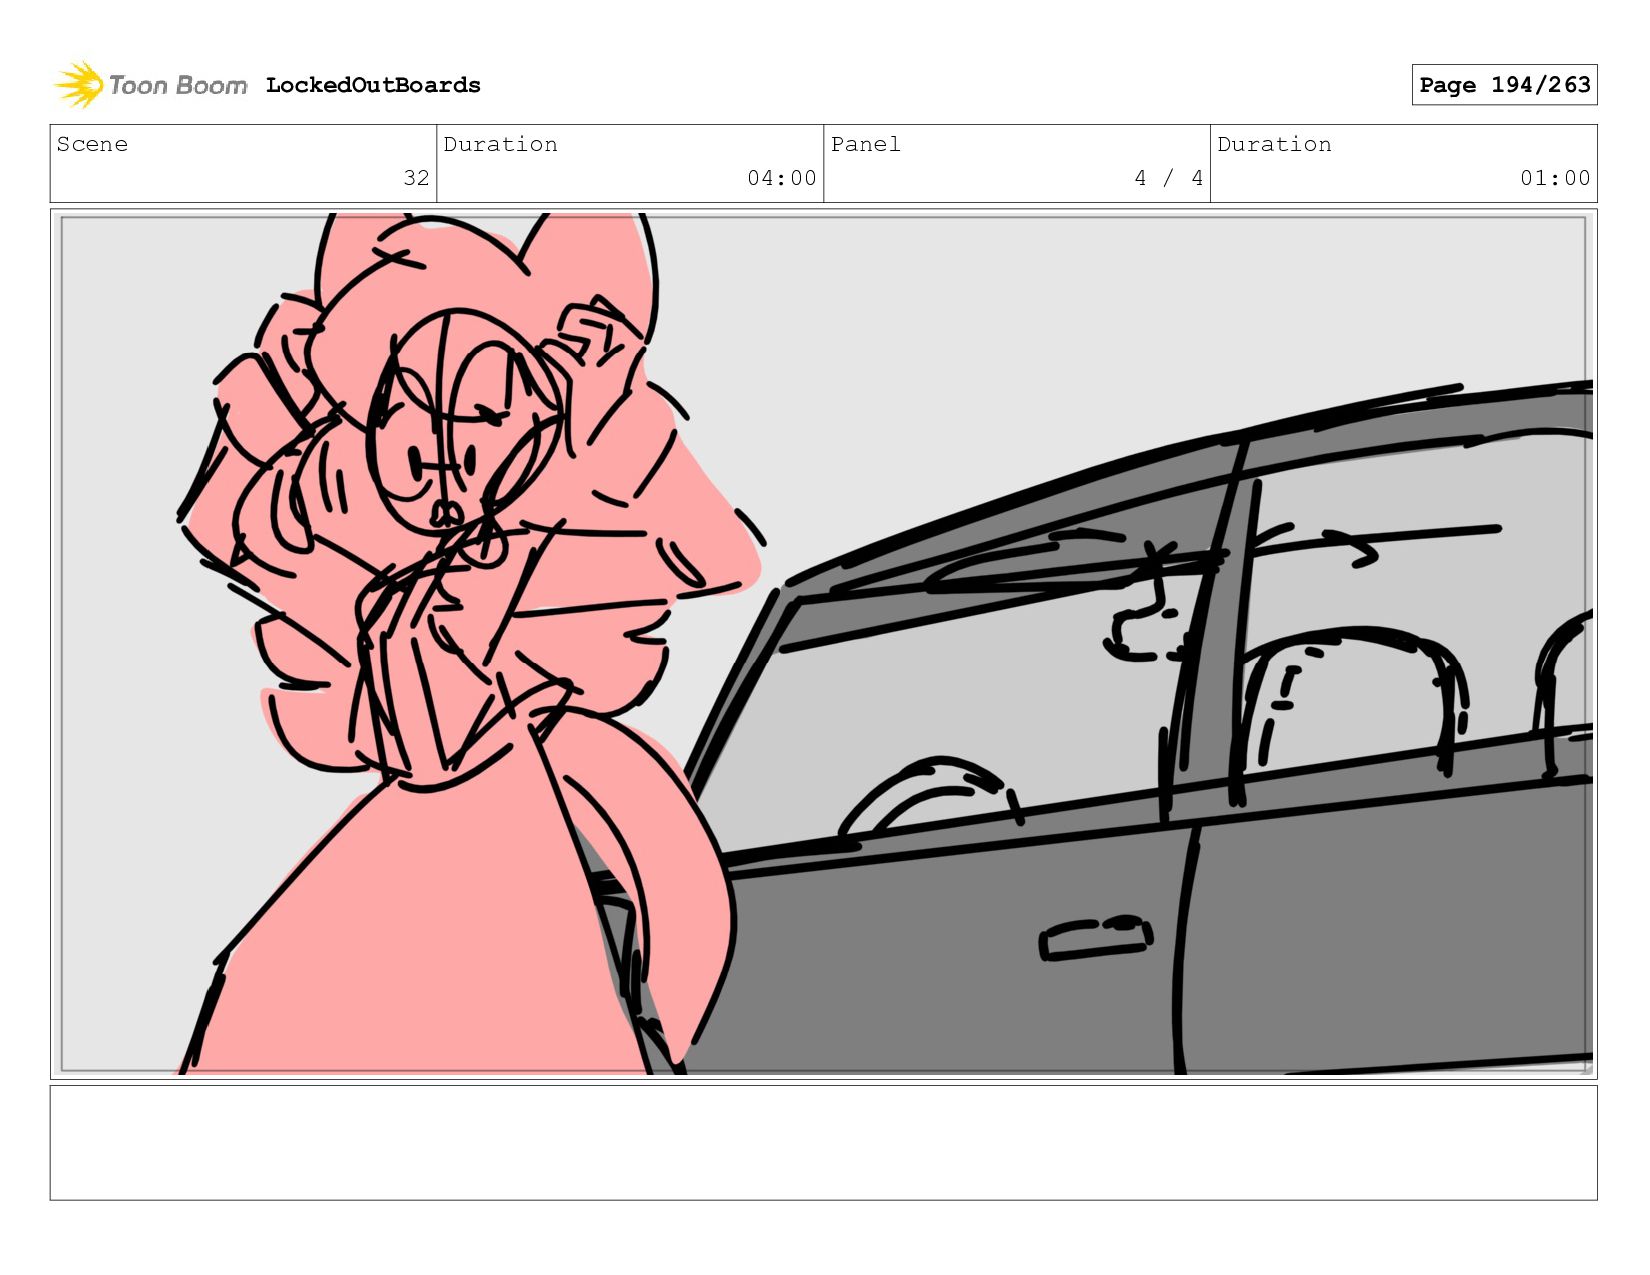Click the Panel label
Image resolution: width=1650 pixels, height=1275 pixels.
(865, 144)
